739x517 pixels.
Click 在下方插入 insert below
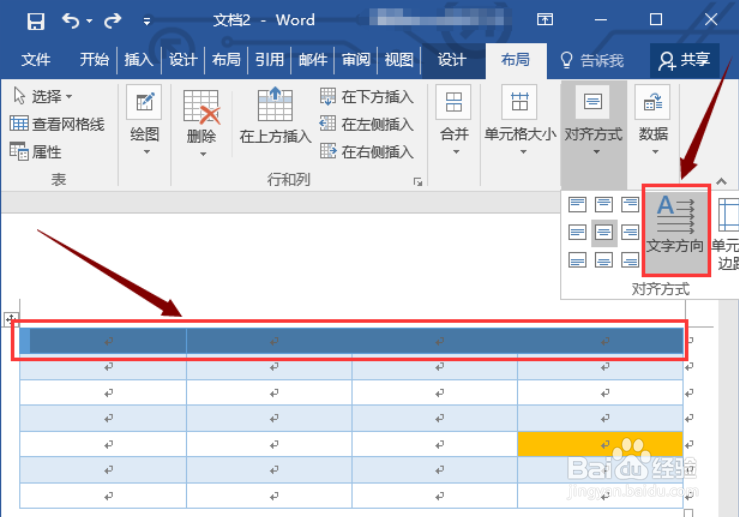367,97
